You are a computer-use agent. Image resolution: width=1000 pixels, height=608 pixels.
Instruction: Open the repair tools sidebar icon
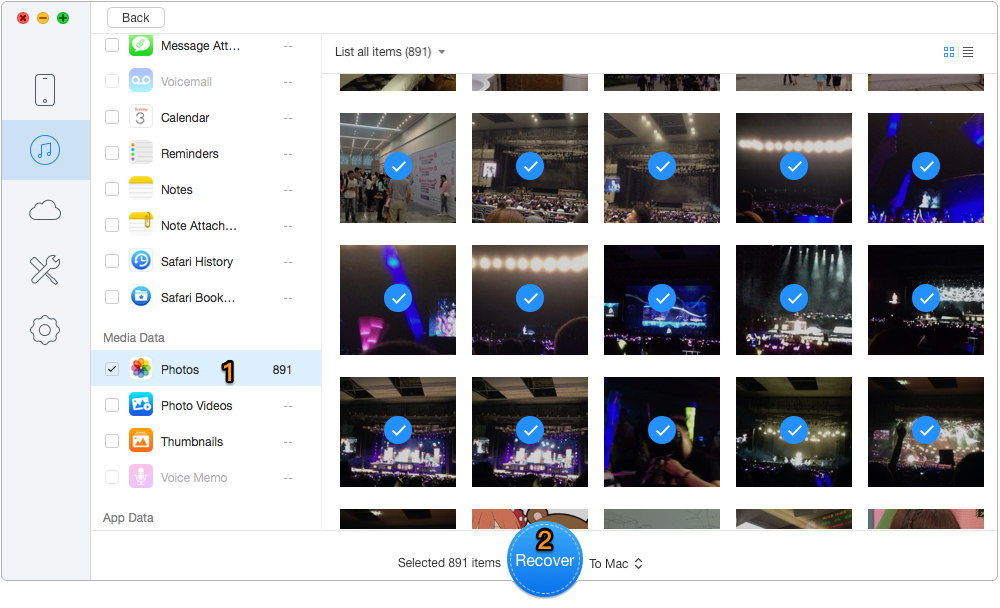click(45, 270)
